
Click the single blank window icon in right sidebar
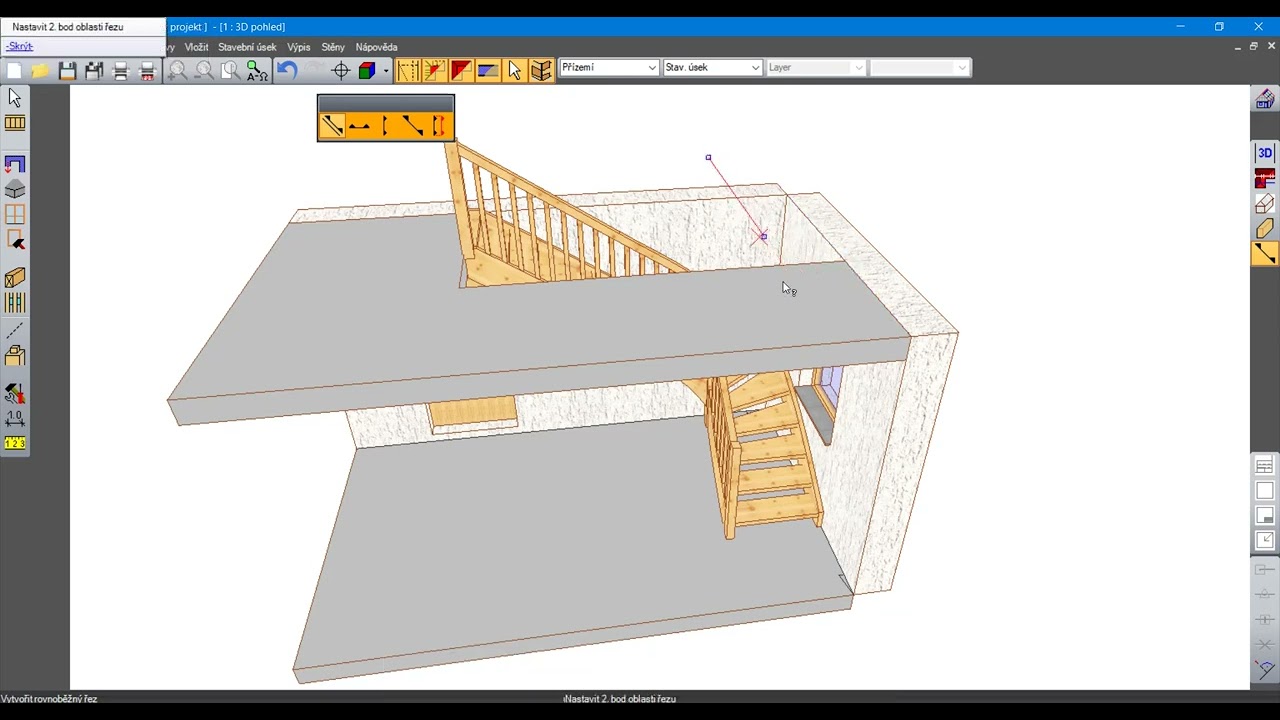pyautogui.click(x=1265, y=491)
